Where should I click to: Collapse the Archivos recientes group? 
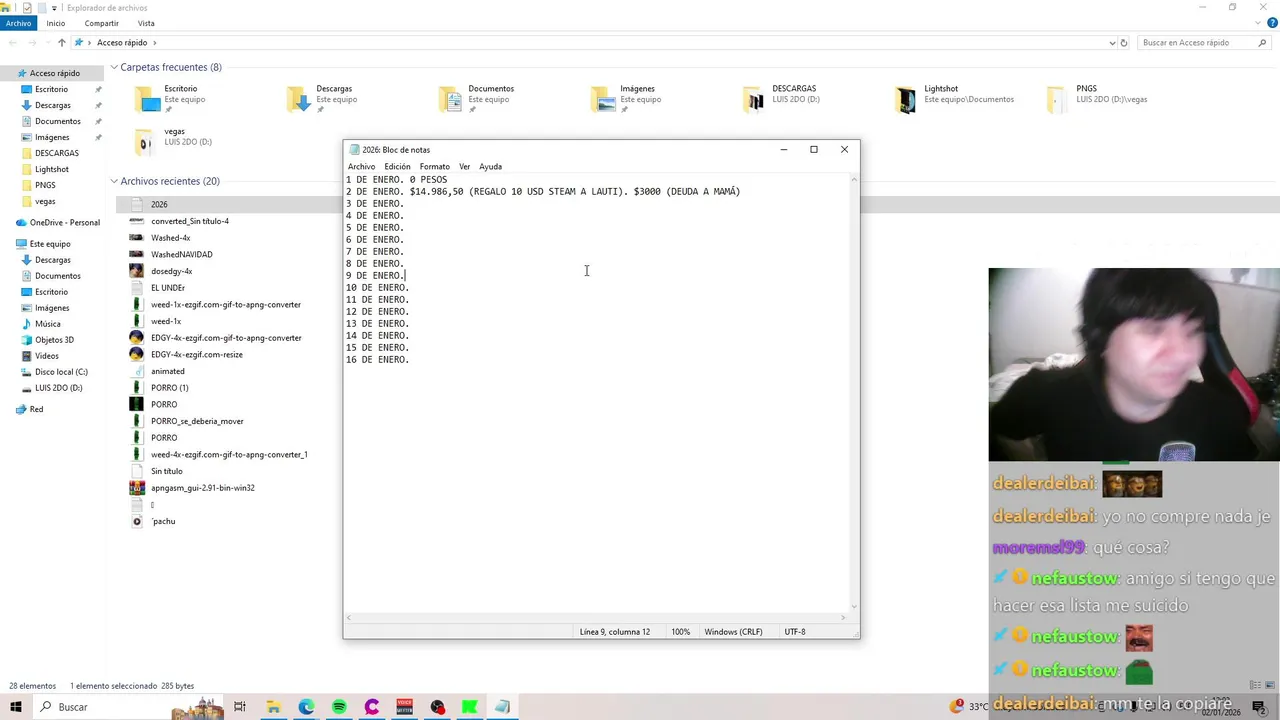pos(114,181)
